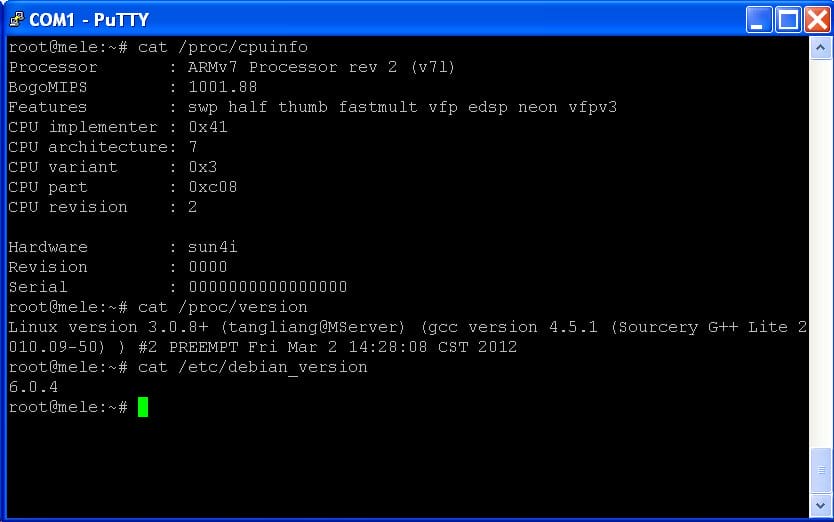Click the Hardware value sun4i
834x522 pixels.
pyautogui.click(x=213, y=247)
